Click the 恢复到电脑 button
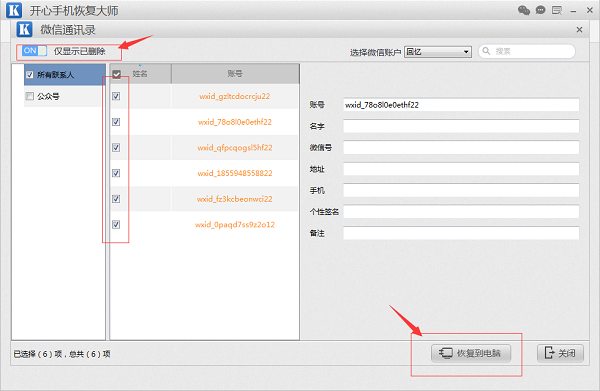This screenshot has width=600, height=391. pyautogui.click(x=471, y=353)
